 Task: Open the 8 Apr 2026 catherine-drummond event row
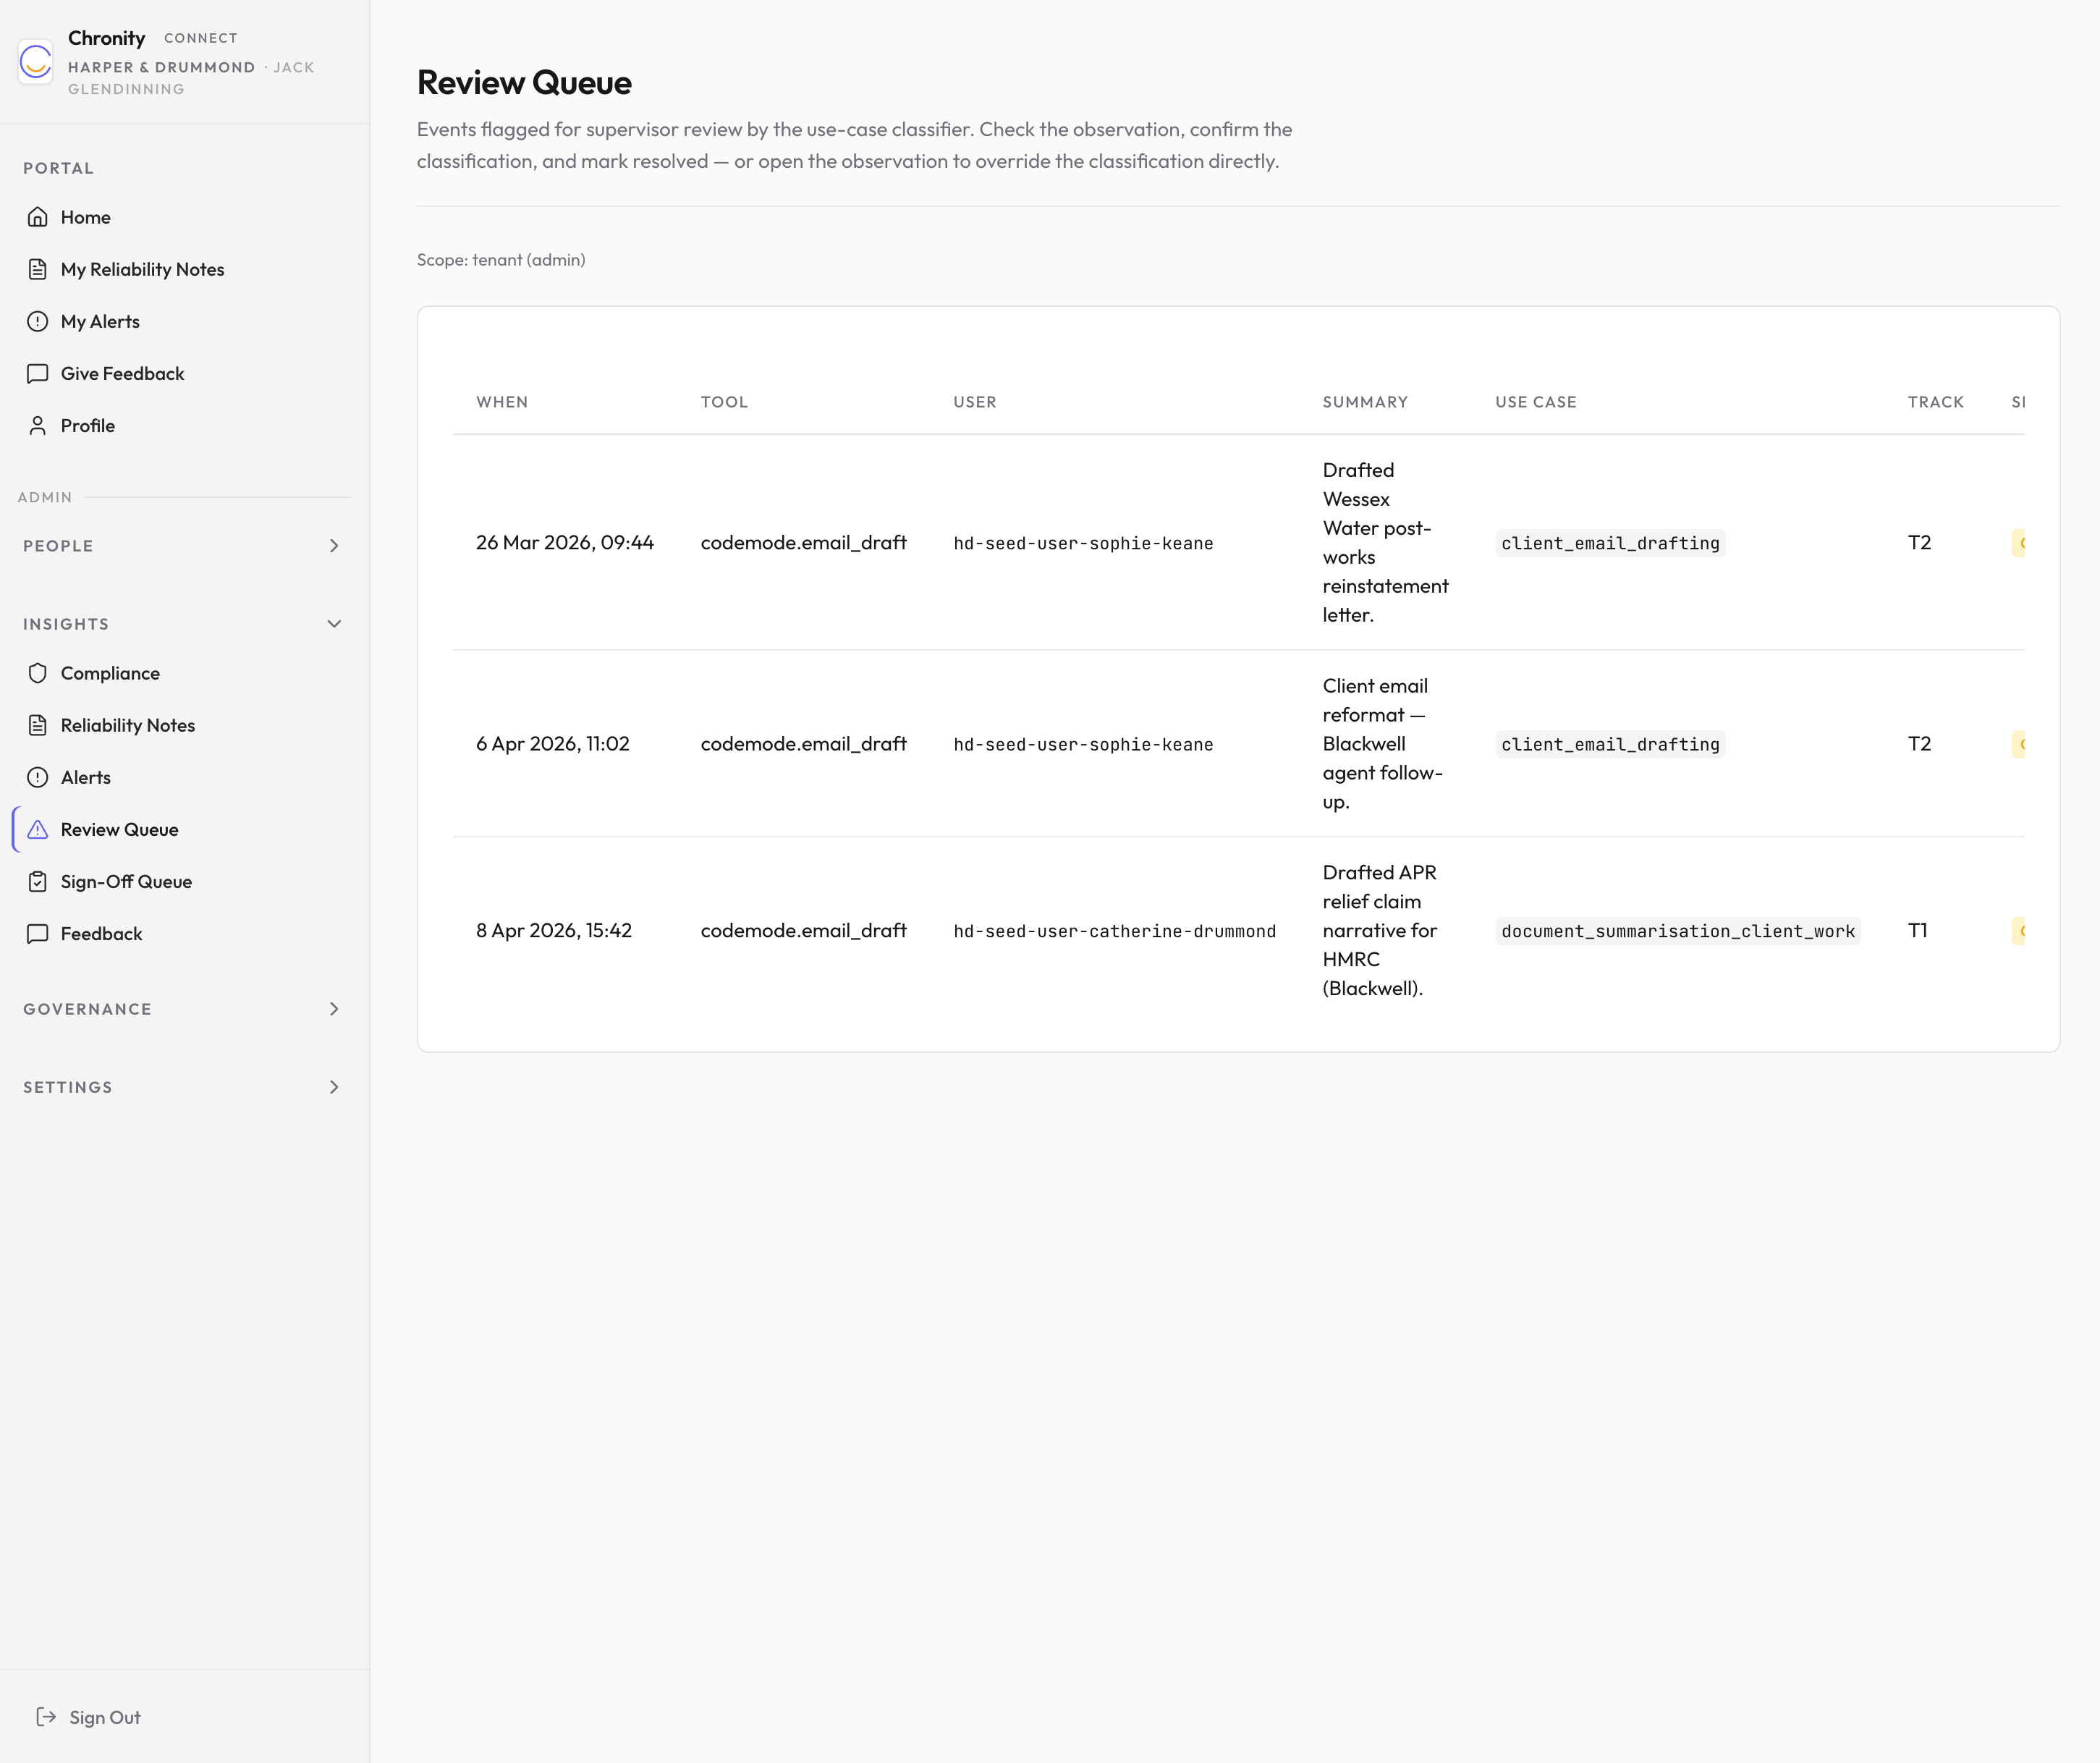(554, 931)
